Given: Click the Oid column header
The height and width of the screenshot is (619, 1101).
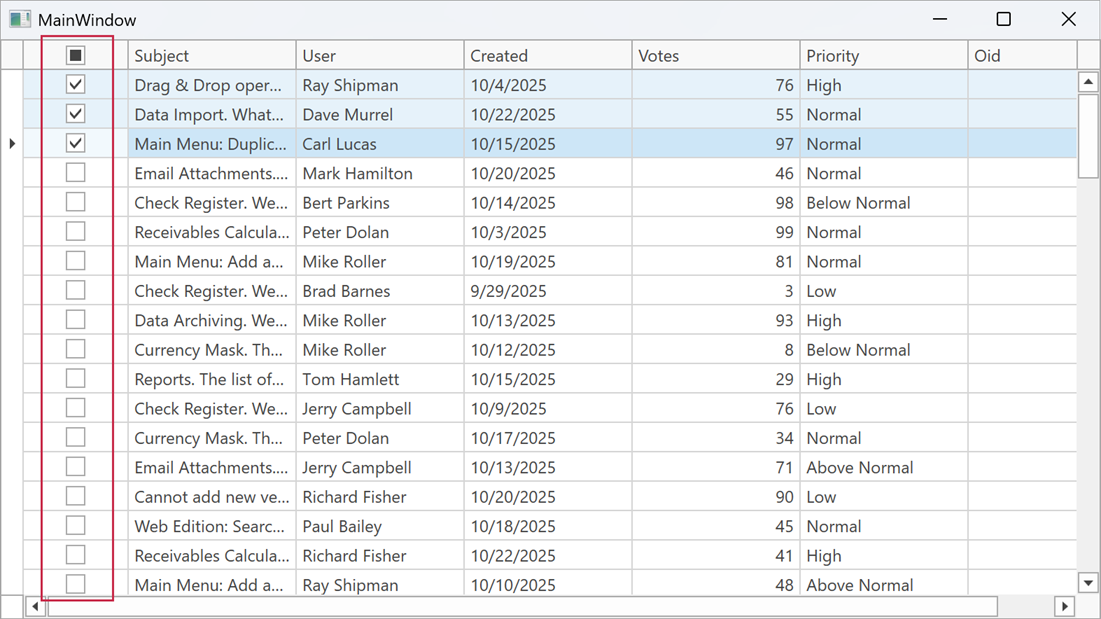Looking at the screenshot, I should (1020, 55).
